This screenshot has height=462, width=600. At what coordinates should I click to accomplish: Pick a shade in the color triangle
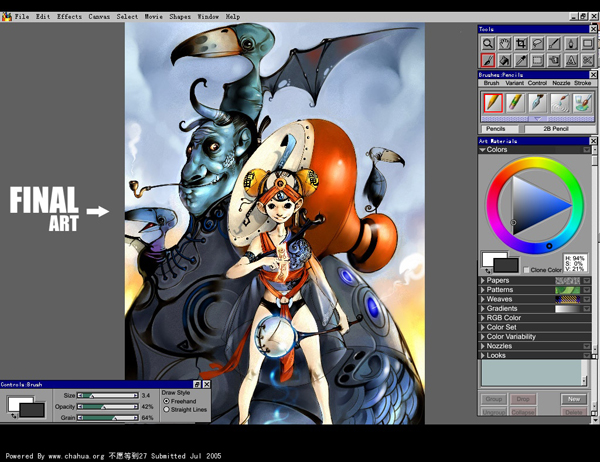click(532, 206)
